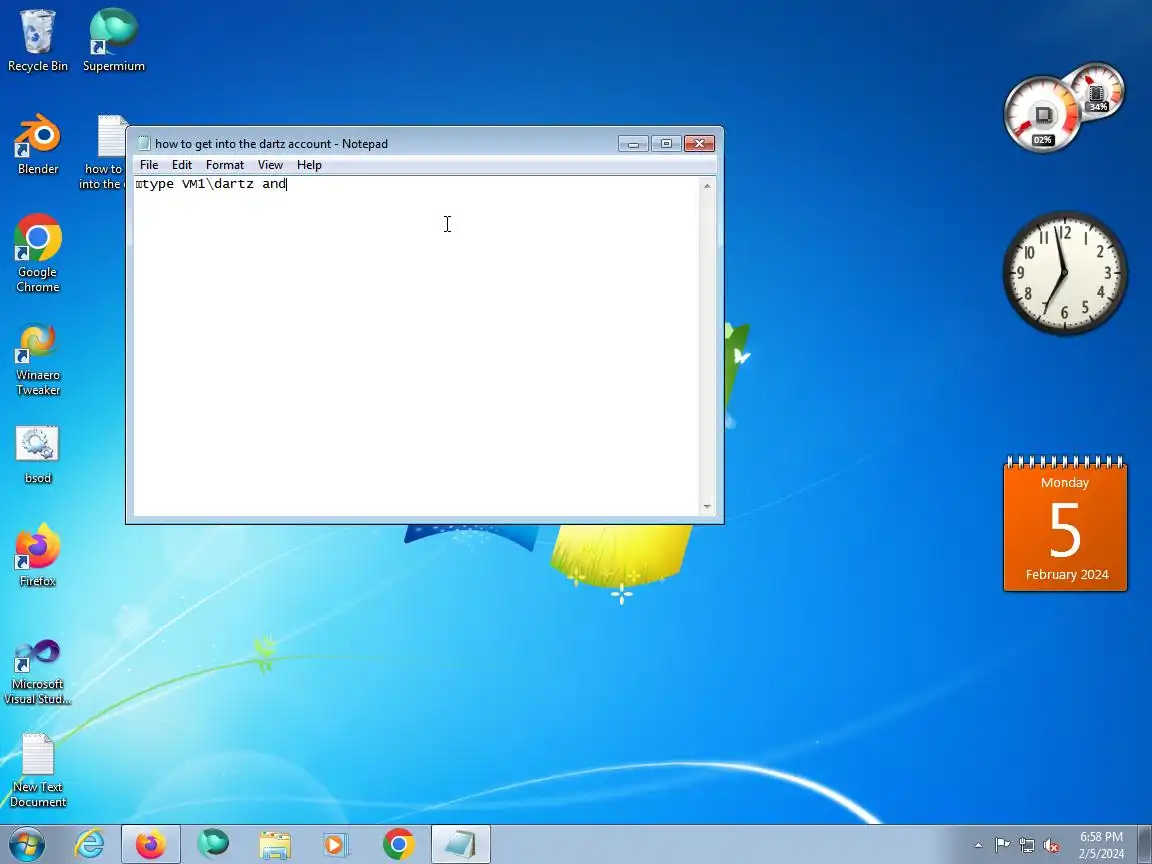Open the taskbar clock showing 6:58 PM
The width and height of the screenshot is (1152, 864).
1101,844
